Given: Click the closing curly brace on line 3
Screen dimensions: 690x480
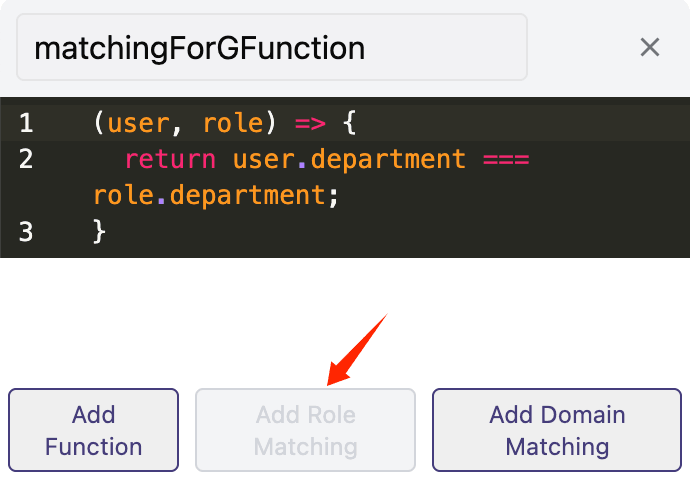Looking at the screenshot, I should tap(99, 232).
